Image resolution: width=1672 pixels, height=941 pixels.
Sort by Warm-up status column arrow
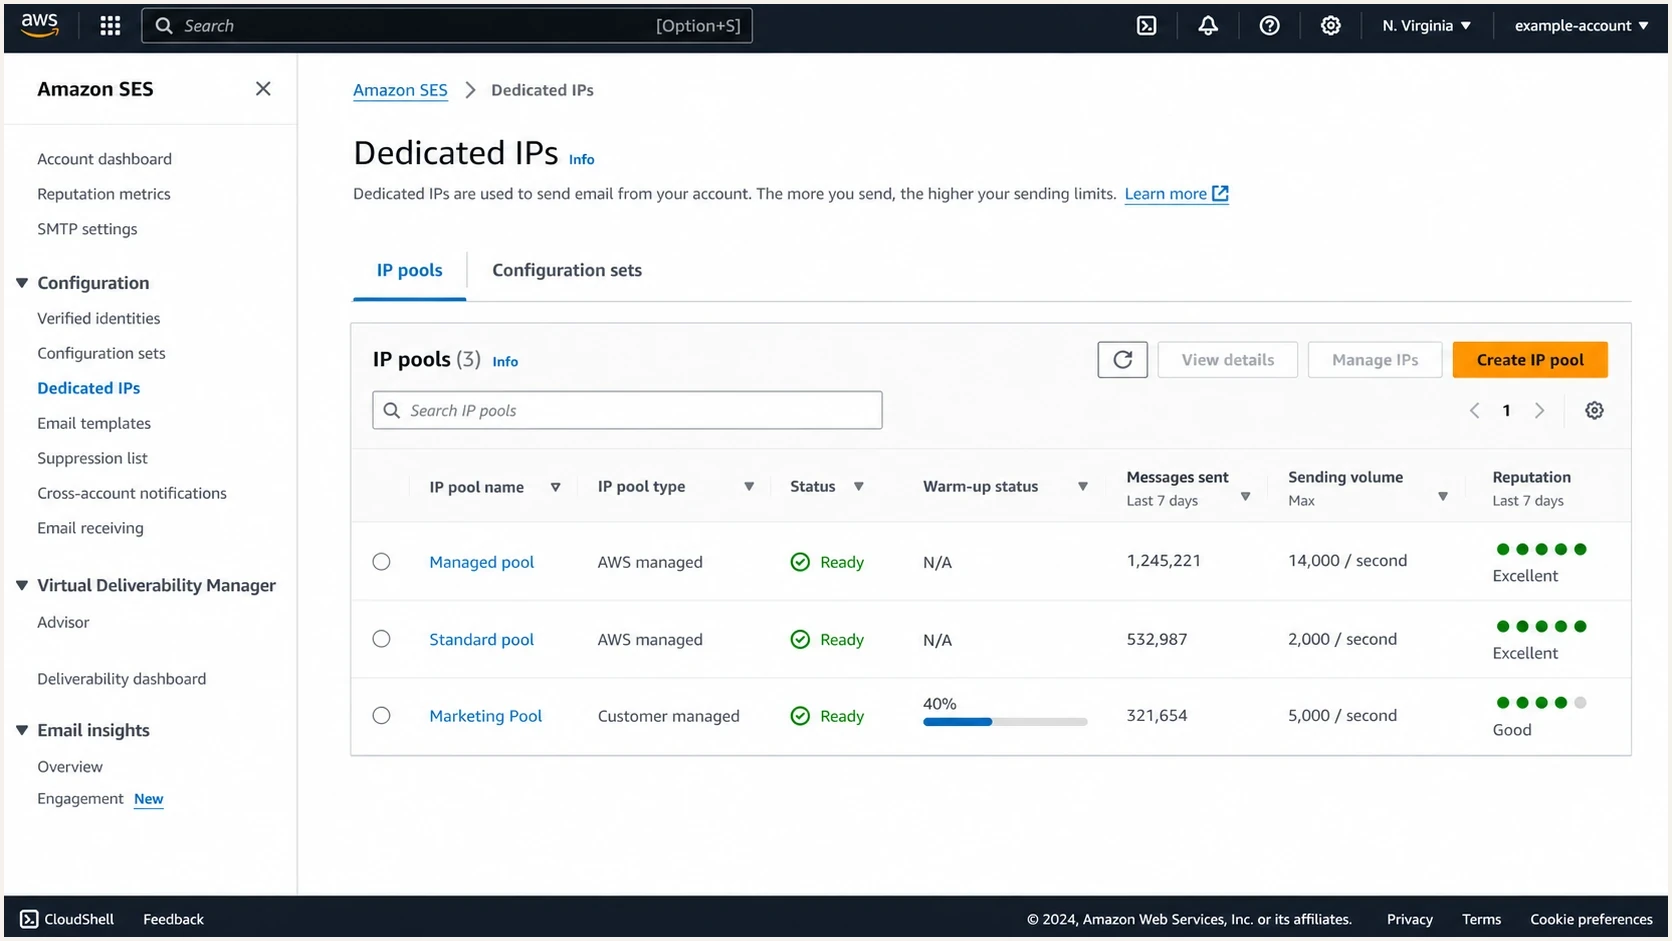[x=1082, y=487]
